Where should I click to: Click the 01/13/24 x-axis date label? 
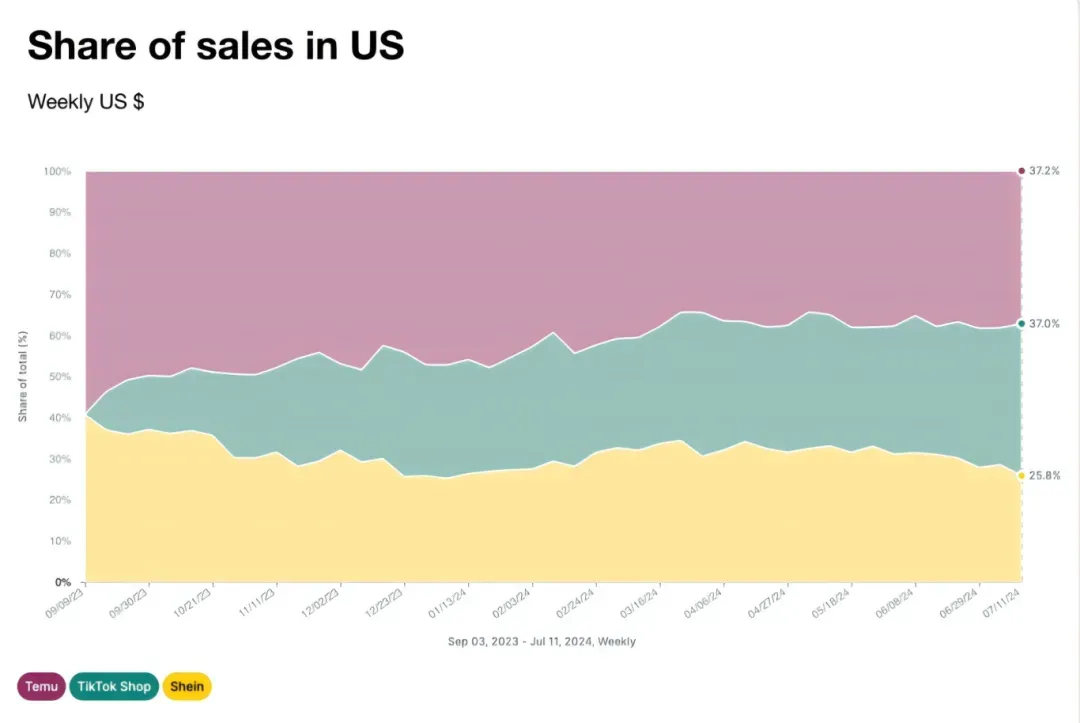click(448, 602)
